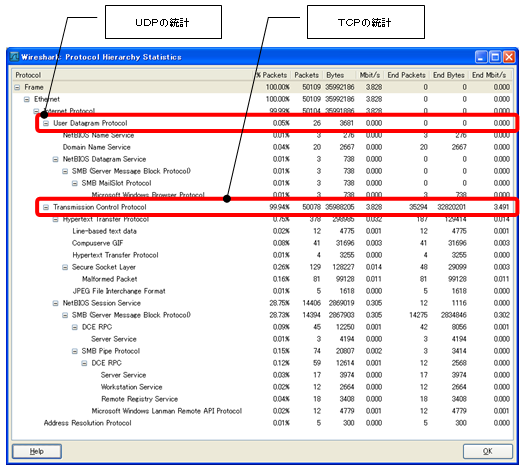Click the % Packets column header

(272, 75)
